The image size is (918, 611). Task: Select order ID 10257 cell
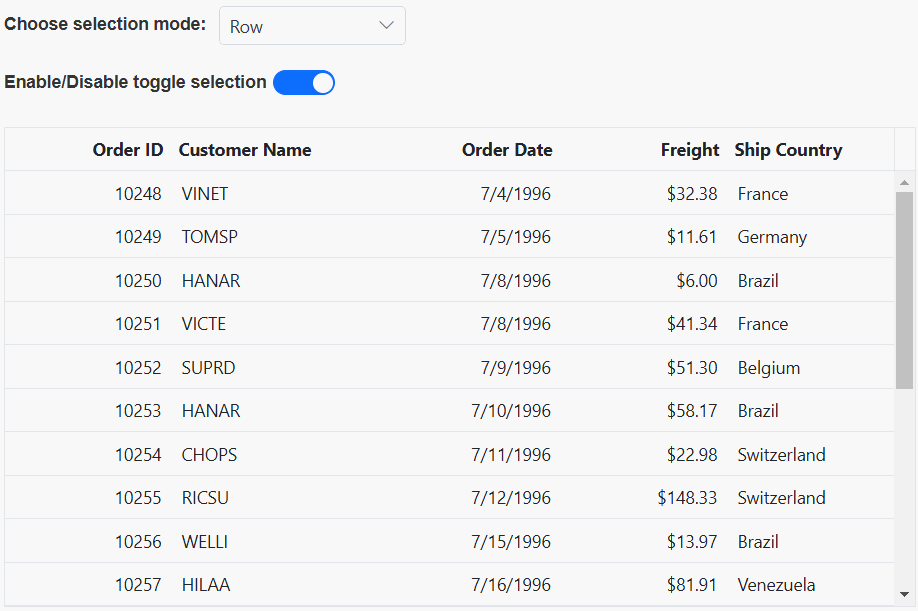(138, 585)
